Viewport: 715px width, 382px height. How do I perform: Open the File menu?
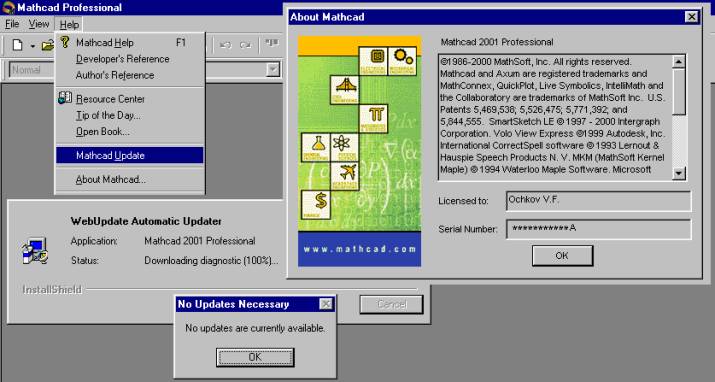tap(12, 24)
